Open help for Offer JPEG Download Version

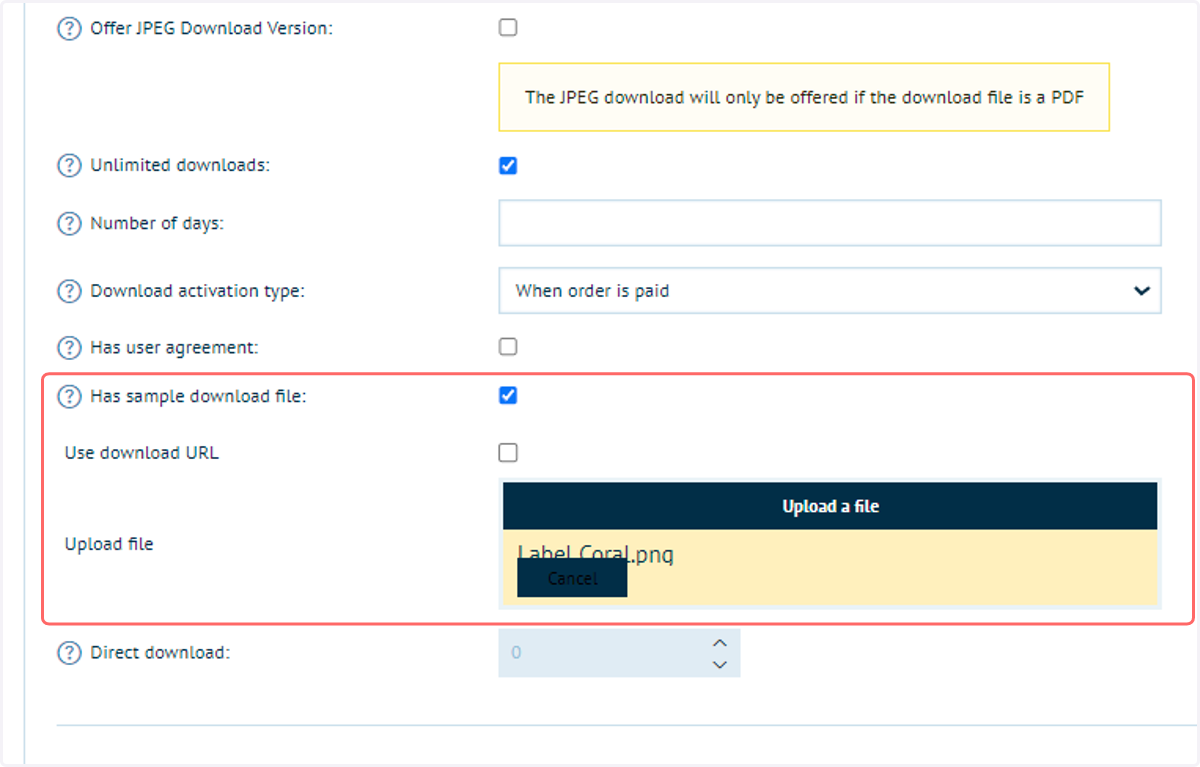69,28
